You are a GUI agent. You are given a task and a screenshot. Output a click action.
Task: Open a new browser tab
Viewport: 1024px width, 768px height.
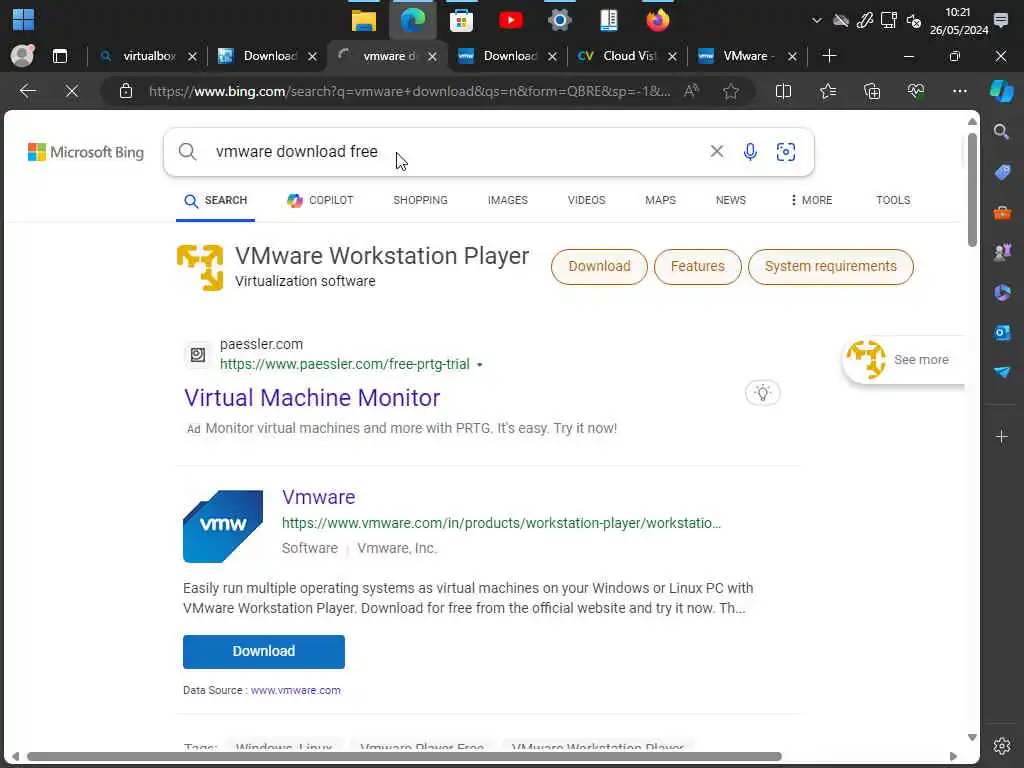[829, 56]
